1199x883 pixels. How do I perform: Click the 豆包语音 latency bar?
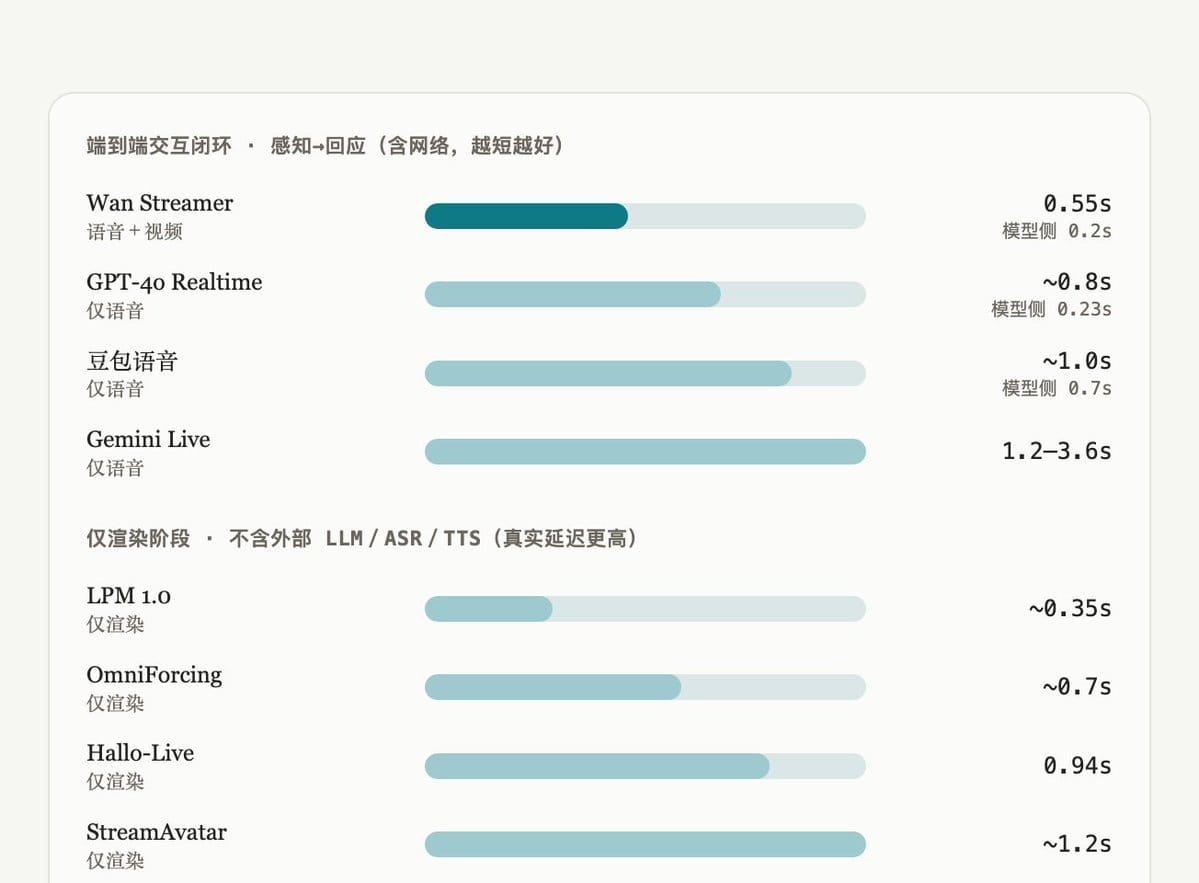[645, 373]
